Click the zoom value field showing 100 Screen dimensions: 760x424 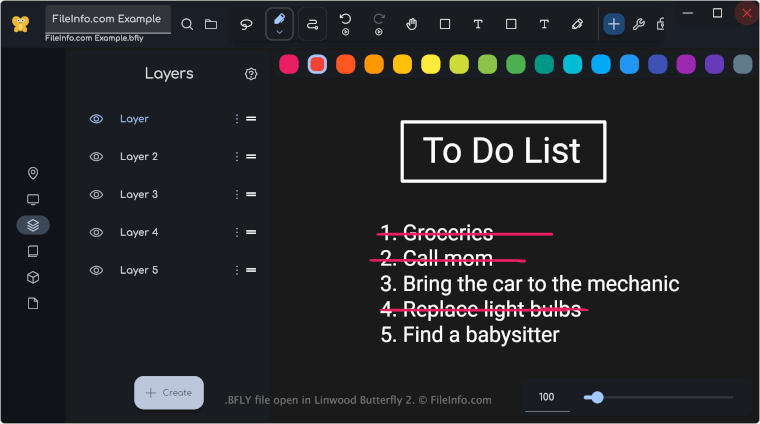pyautogui.click(x=547, y=397)
